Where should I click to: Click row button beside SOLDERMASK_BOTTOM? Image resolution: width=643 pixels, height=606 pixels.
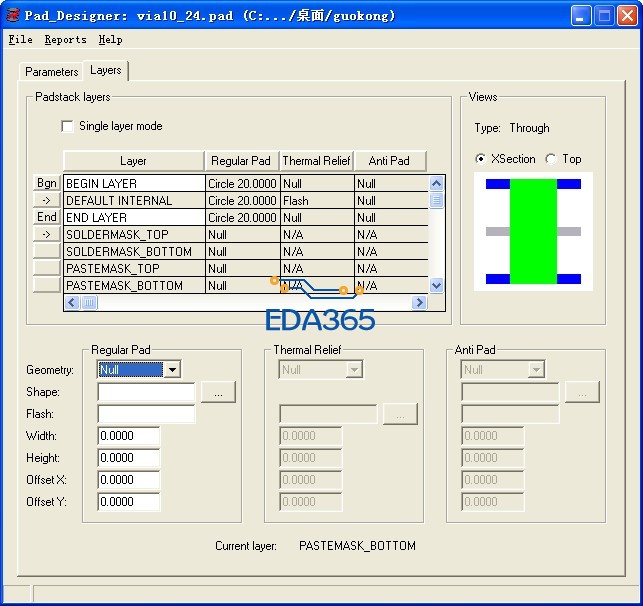coord(47,251)
